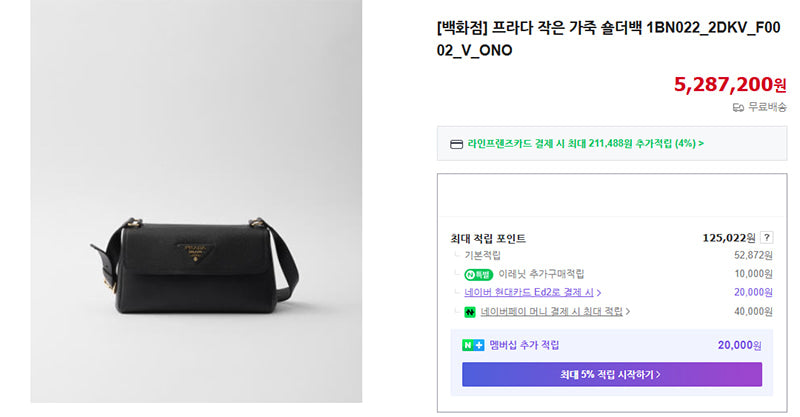Viewport: 800px width, 417px height.
Task: Click the 최대 5% 적립 시작하기 button
Action: click(x=612, y=374)
